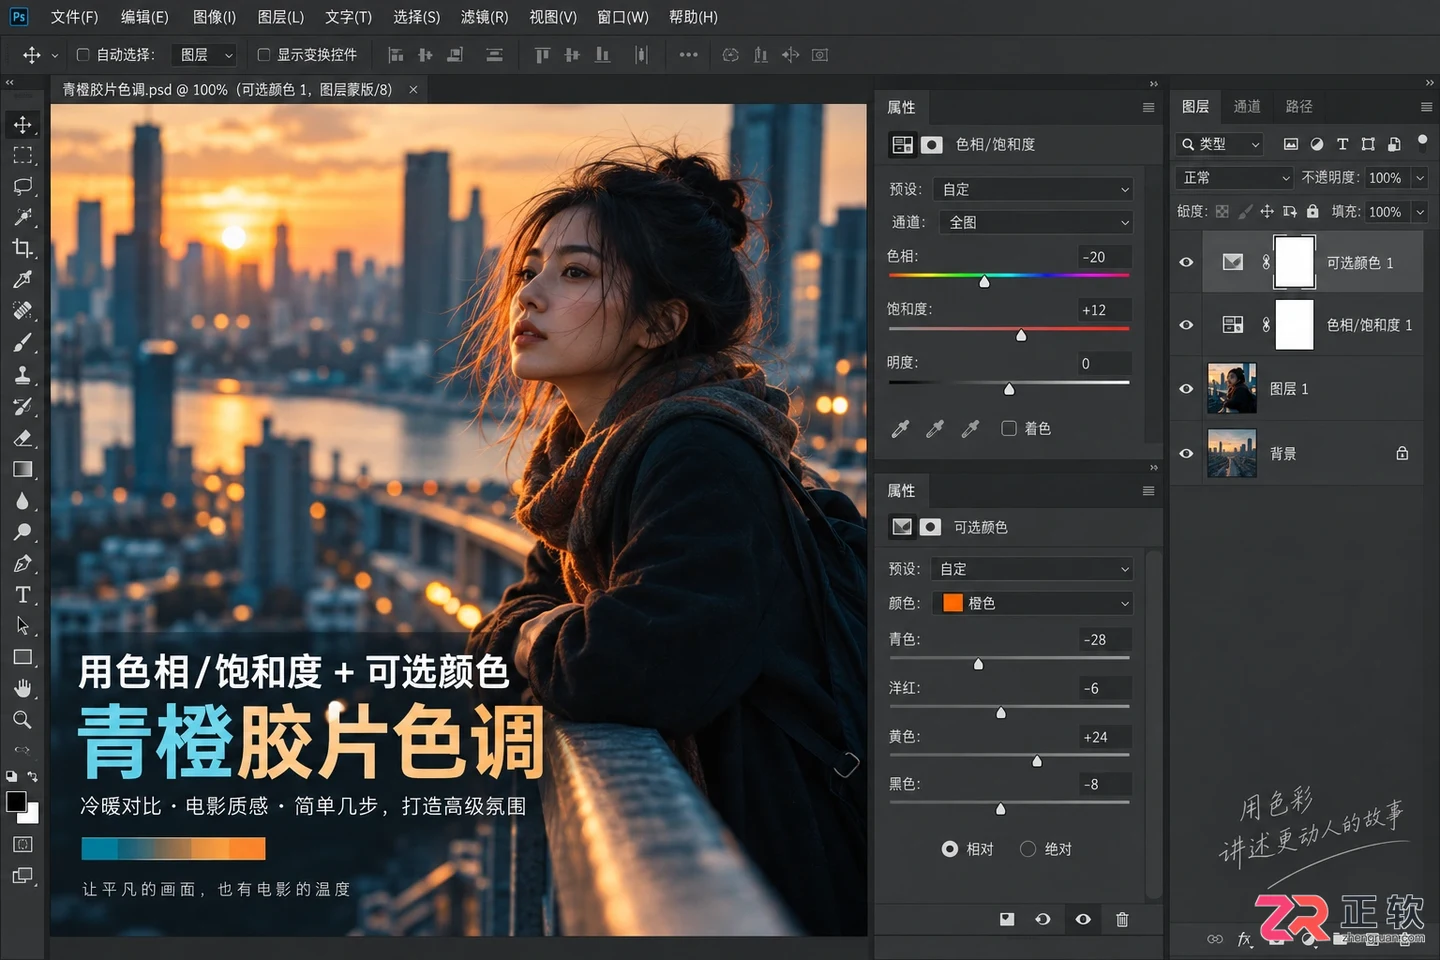Click the delete adjustment trash icon
This screenshot has width=1440, height=960.
click(1122, 919)
